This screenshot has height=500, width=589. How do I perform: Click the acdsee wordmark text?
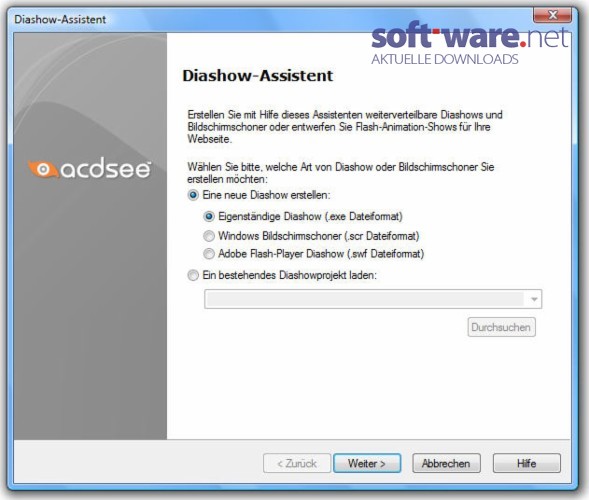106,169
